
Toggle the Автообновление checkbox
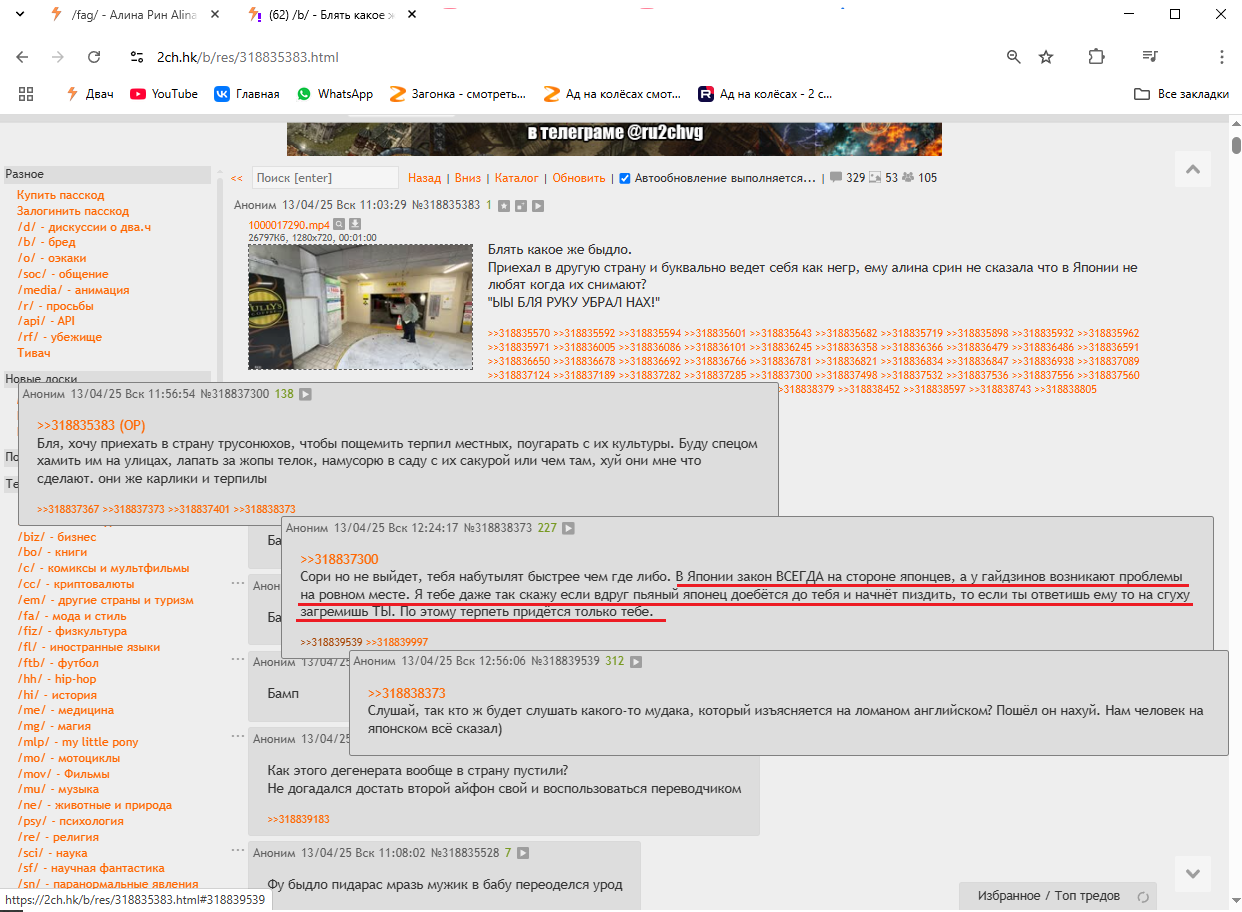(x=625, y=179)
